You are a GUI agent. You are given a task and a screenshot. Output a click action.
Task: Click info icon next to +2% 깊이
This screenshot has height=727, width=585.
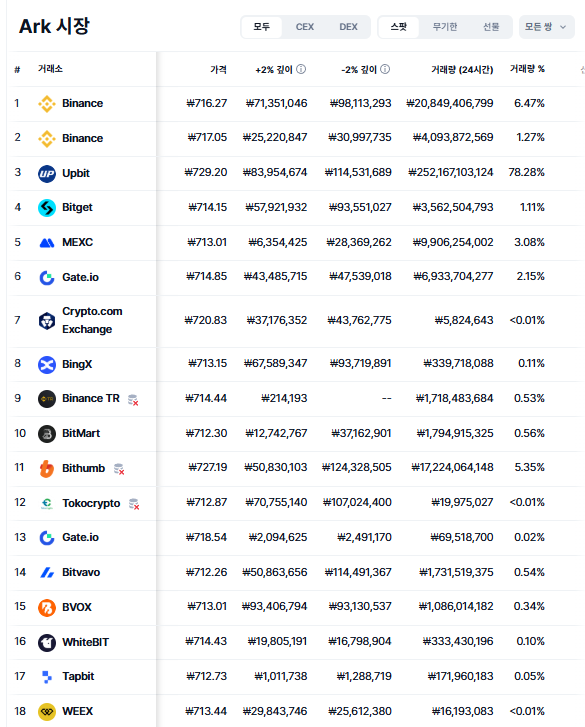[301, 69]
